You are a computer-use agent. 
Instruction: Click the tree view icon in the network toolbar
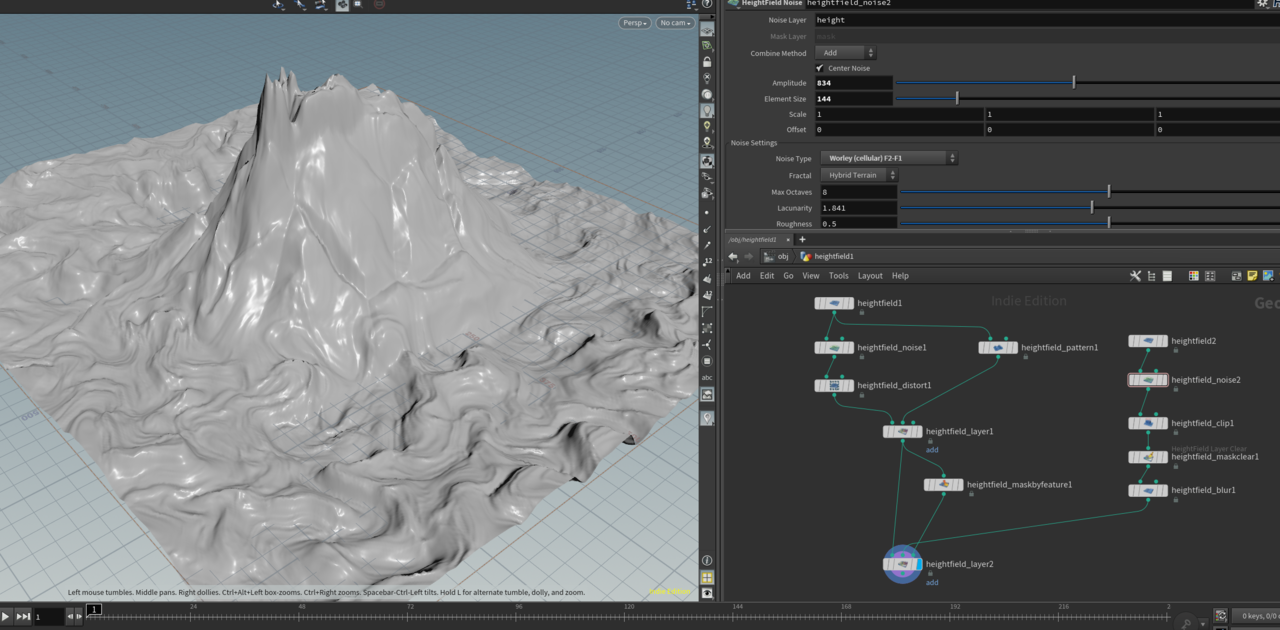[1152, 275]
